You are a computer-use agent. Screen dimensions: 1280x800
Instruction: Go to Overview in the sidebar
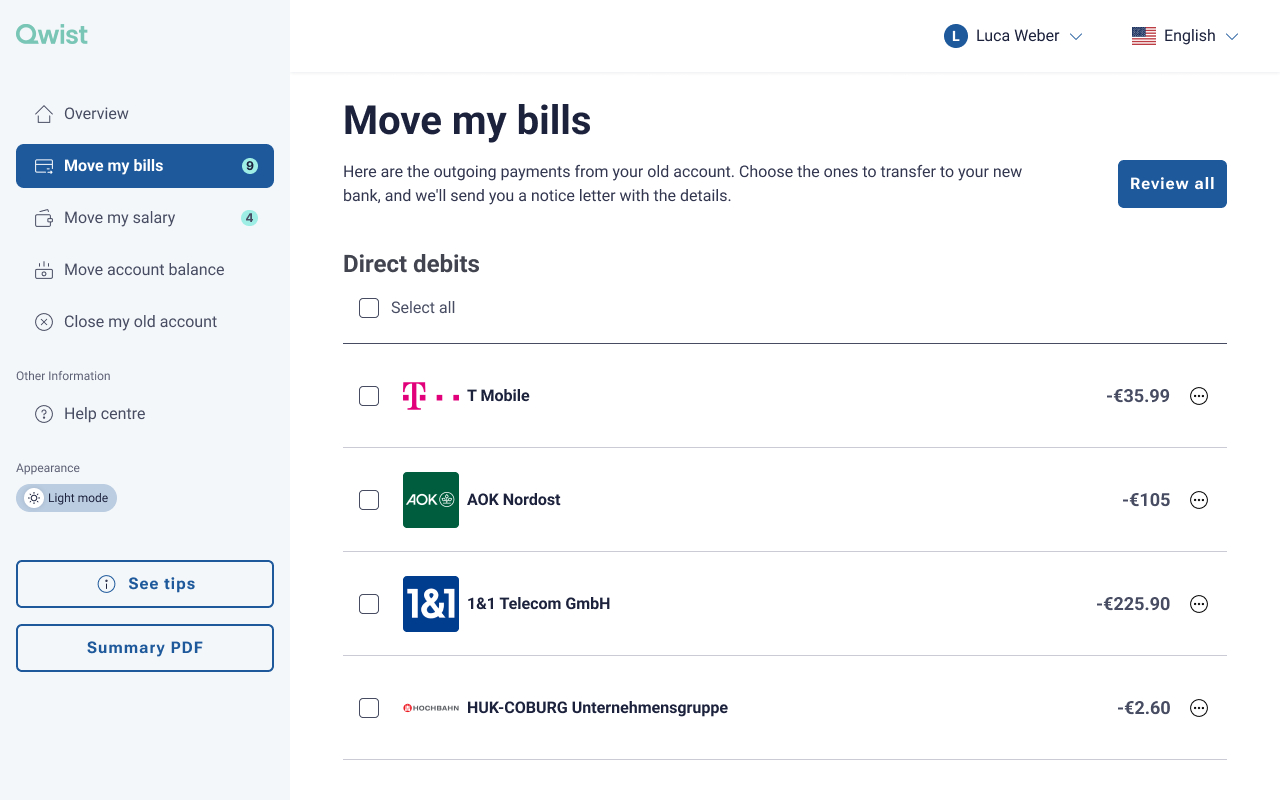[145, 114]
